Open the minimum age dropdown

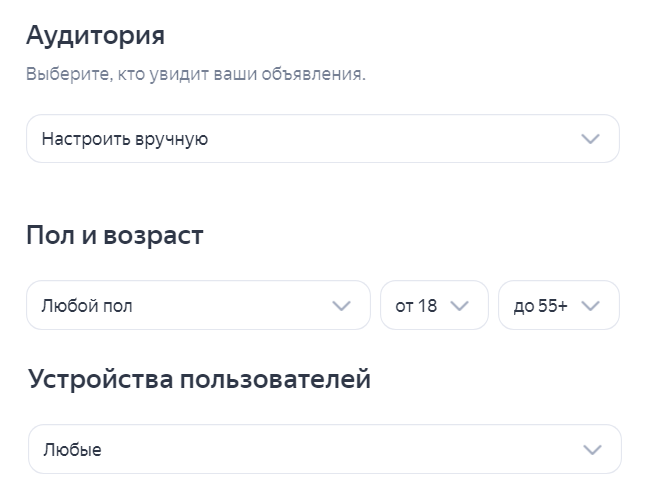[x=434, y=306]
